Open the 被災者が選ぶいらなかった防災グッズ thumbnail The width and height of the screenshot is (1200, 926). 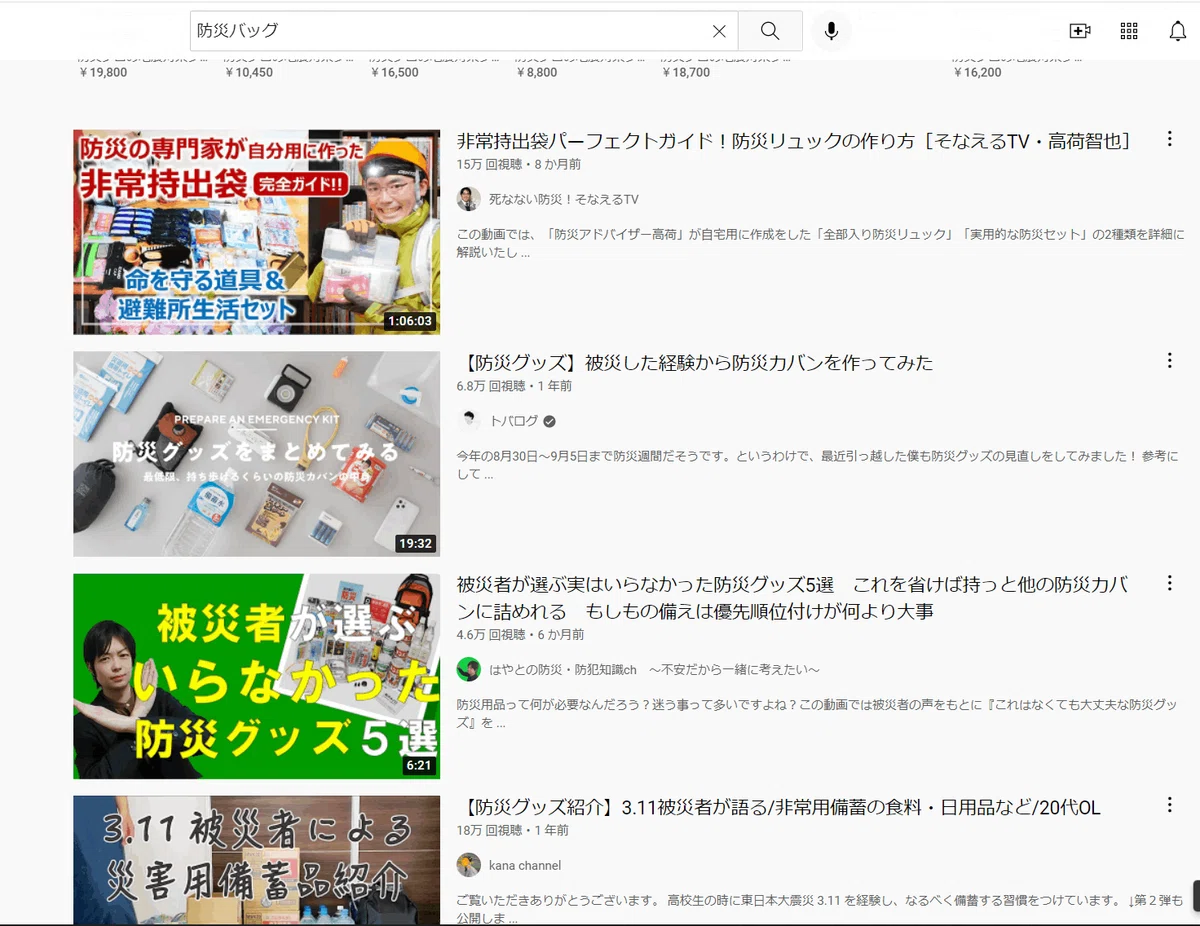click(x=256, y=676)
